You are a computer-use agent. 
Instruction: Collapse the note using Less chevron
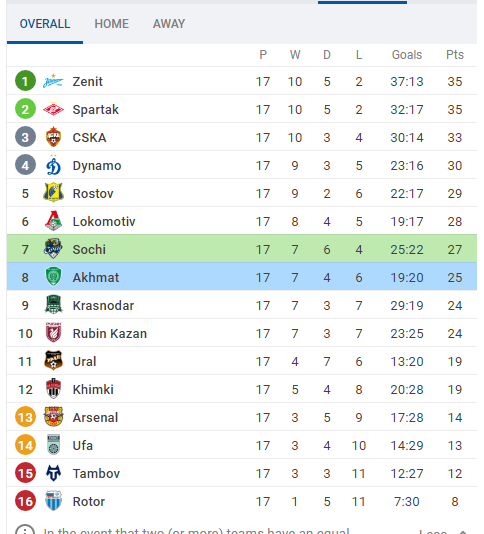[463, 531]
